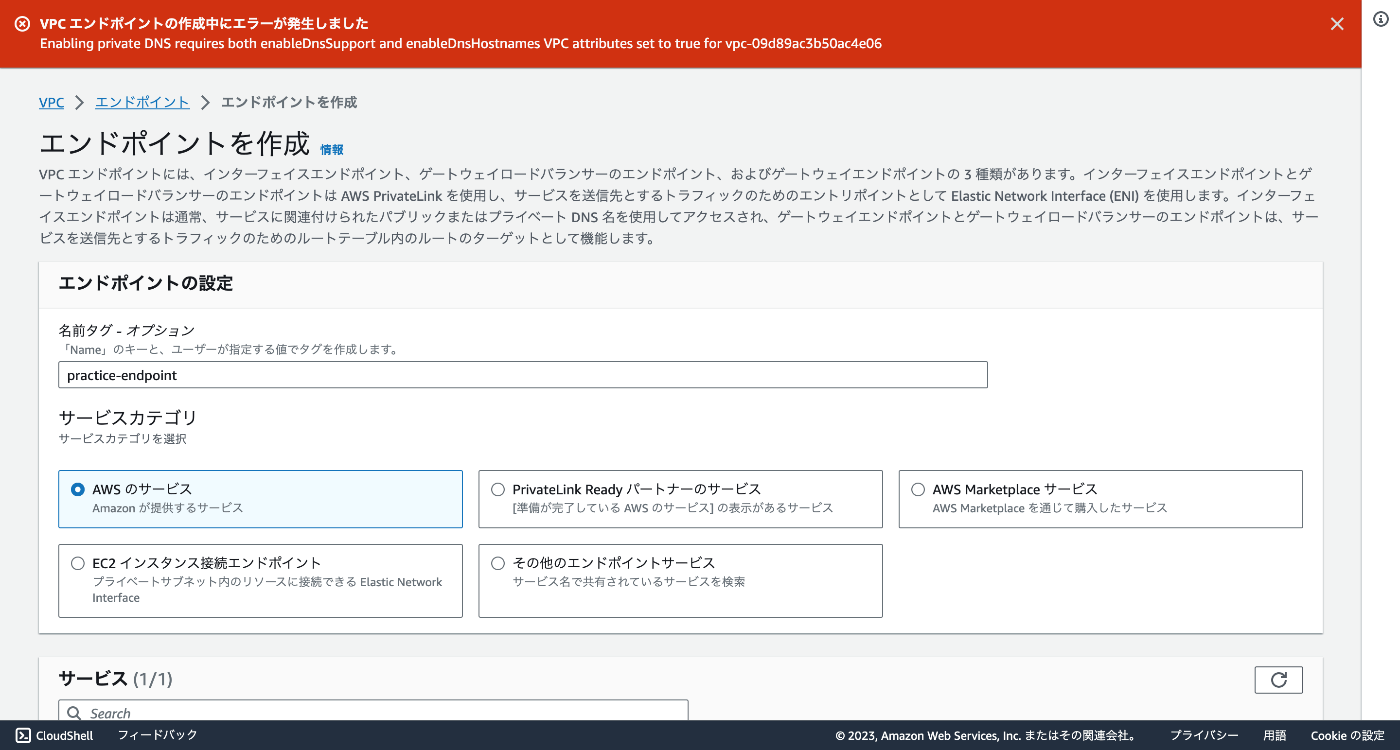Open the エンドポイント breadcrumb link
Image resolution: width=1400 pixels, height=750 pixels.
coord(142,102)
